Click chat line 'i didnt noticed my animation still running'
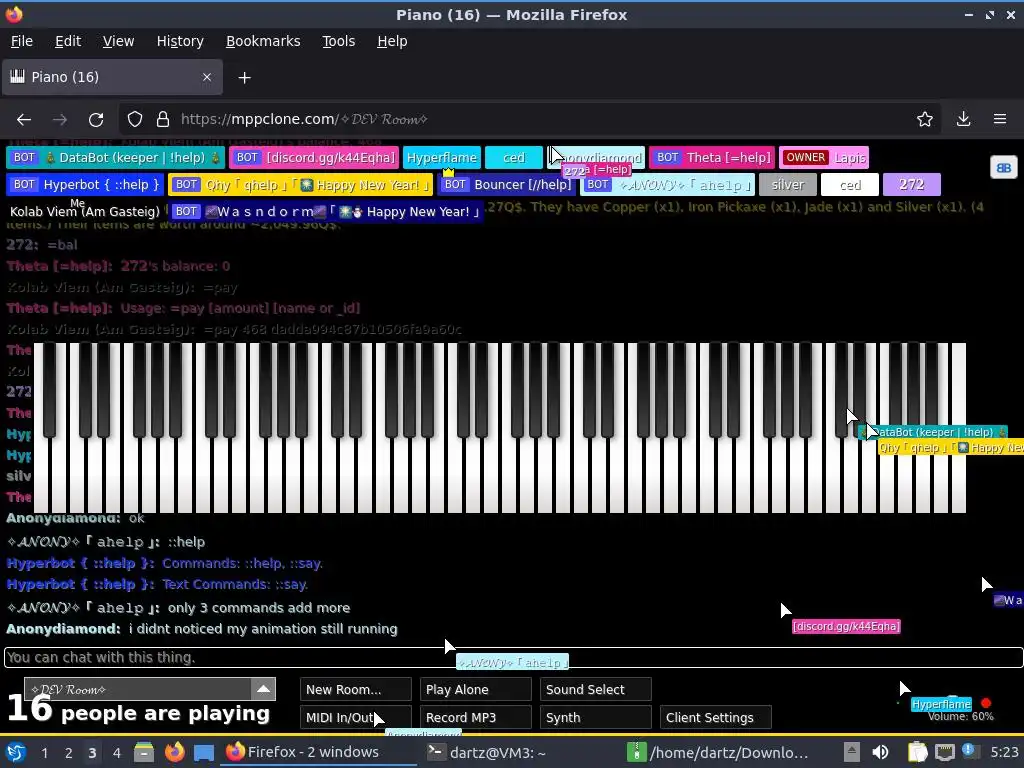This screenshot has height=768, width=1024. [x=263, y=629]
